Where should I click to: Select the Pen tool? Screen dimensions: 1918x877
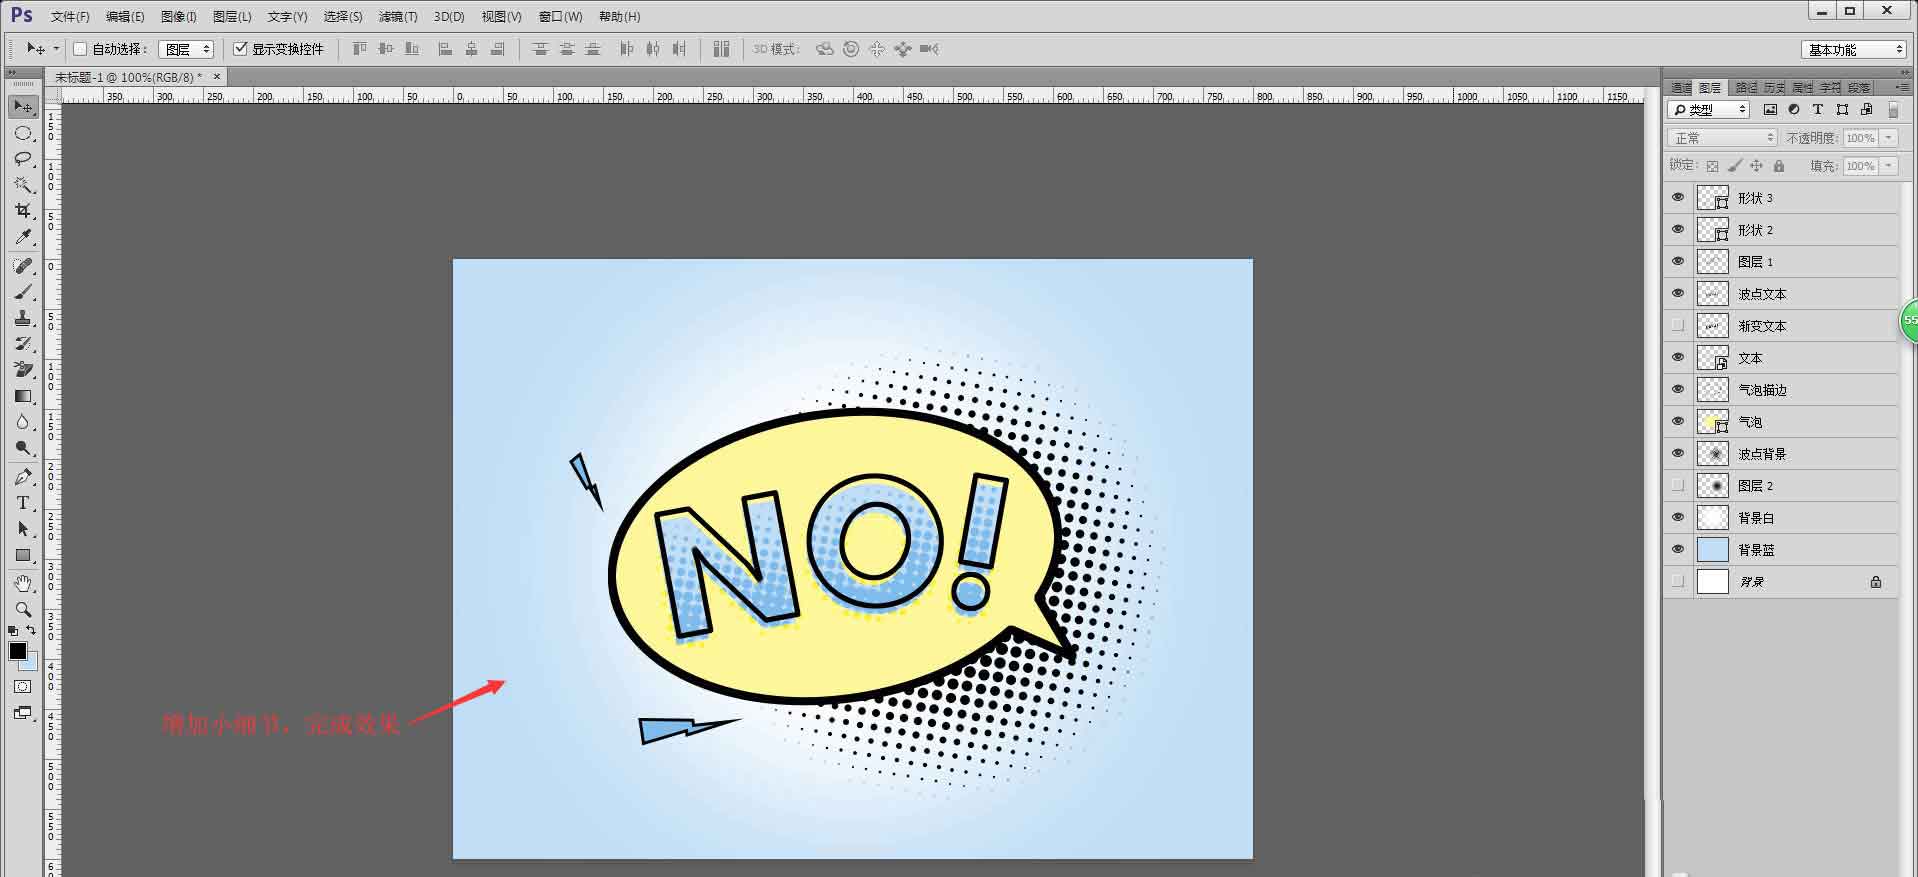click(23, 477)
